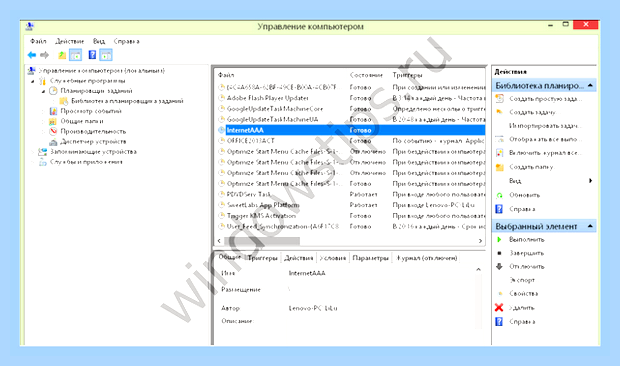Click Справка icon in selected item section

pos(499,322)
